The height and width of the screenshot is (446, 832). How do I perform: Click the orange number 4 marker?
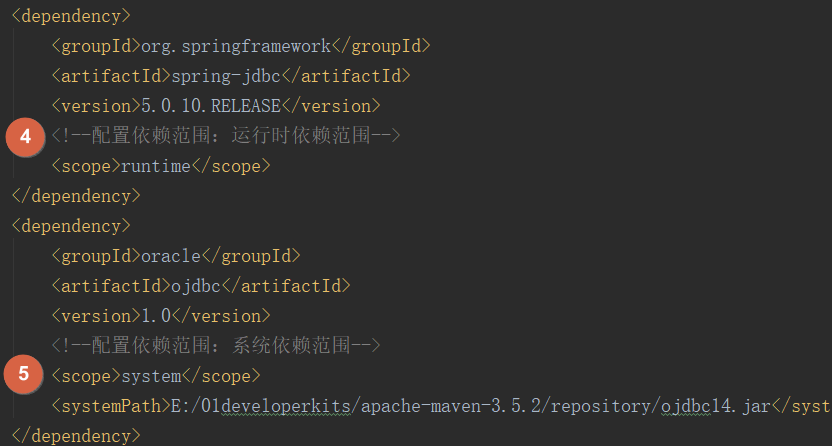pyautogui.click(x=25, y=137)
